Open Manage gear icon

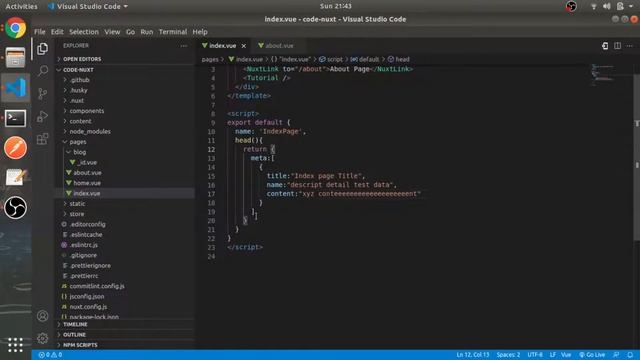pos(42,338)
